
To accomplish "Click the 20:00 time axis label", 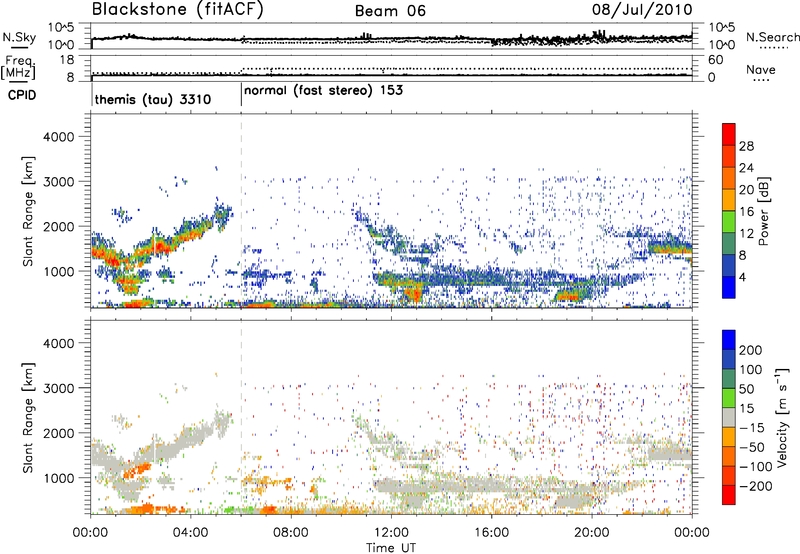I will pos(591,533).
